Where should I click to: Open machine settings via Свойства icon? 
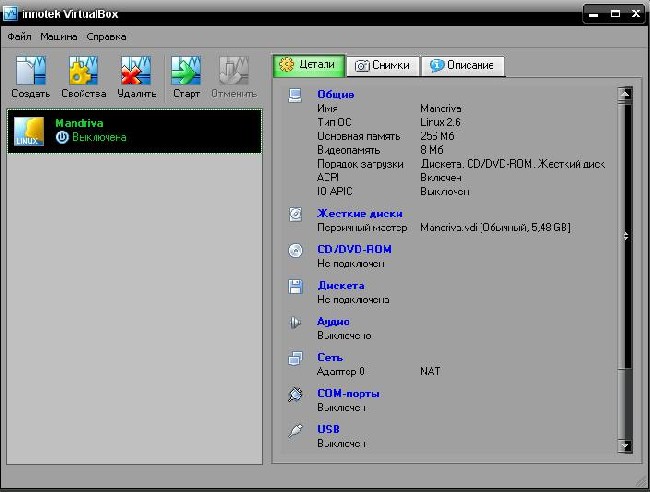[83, 71]
